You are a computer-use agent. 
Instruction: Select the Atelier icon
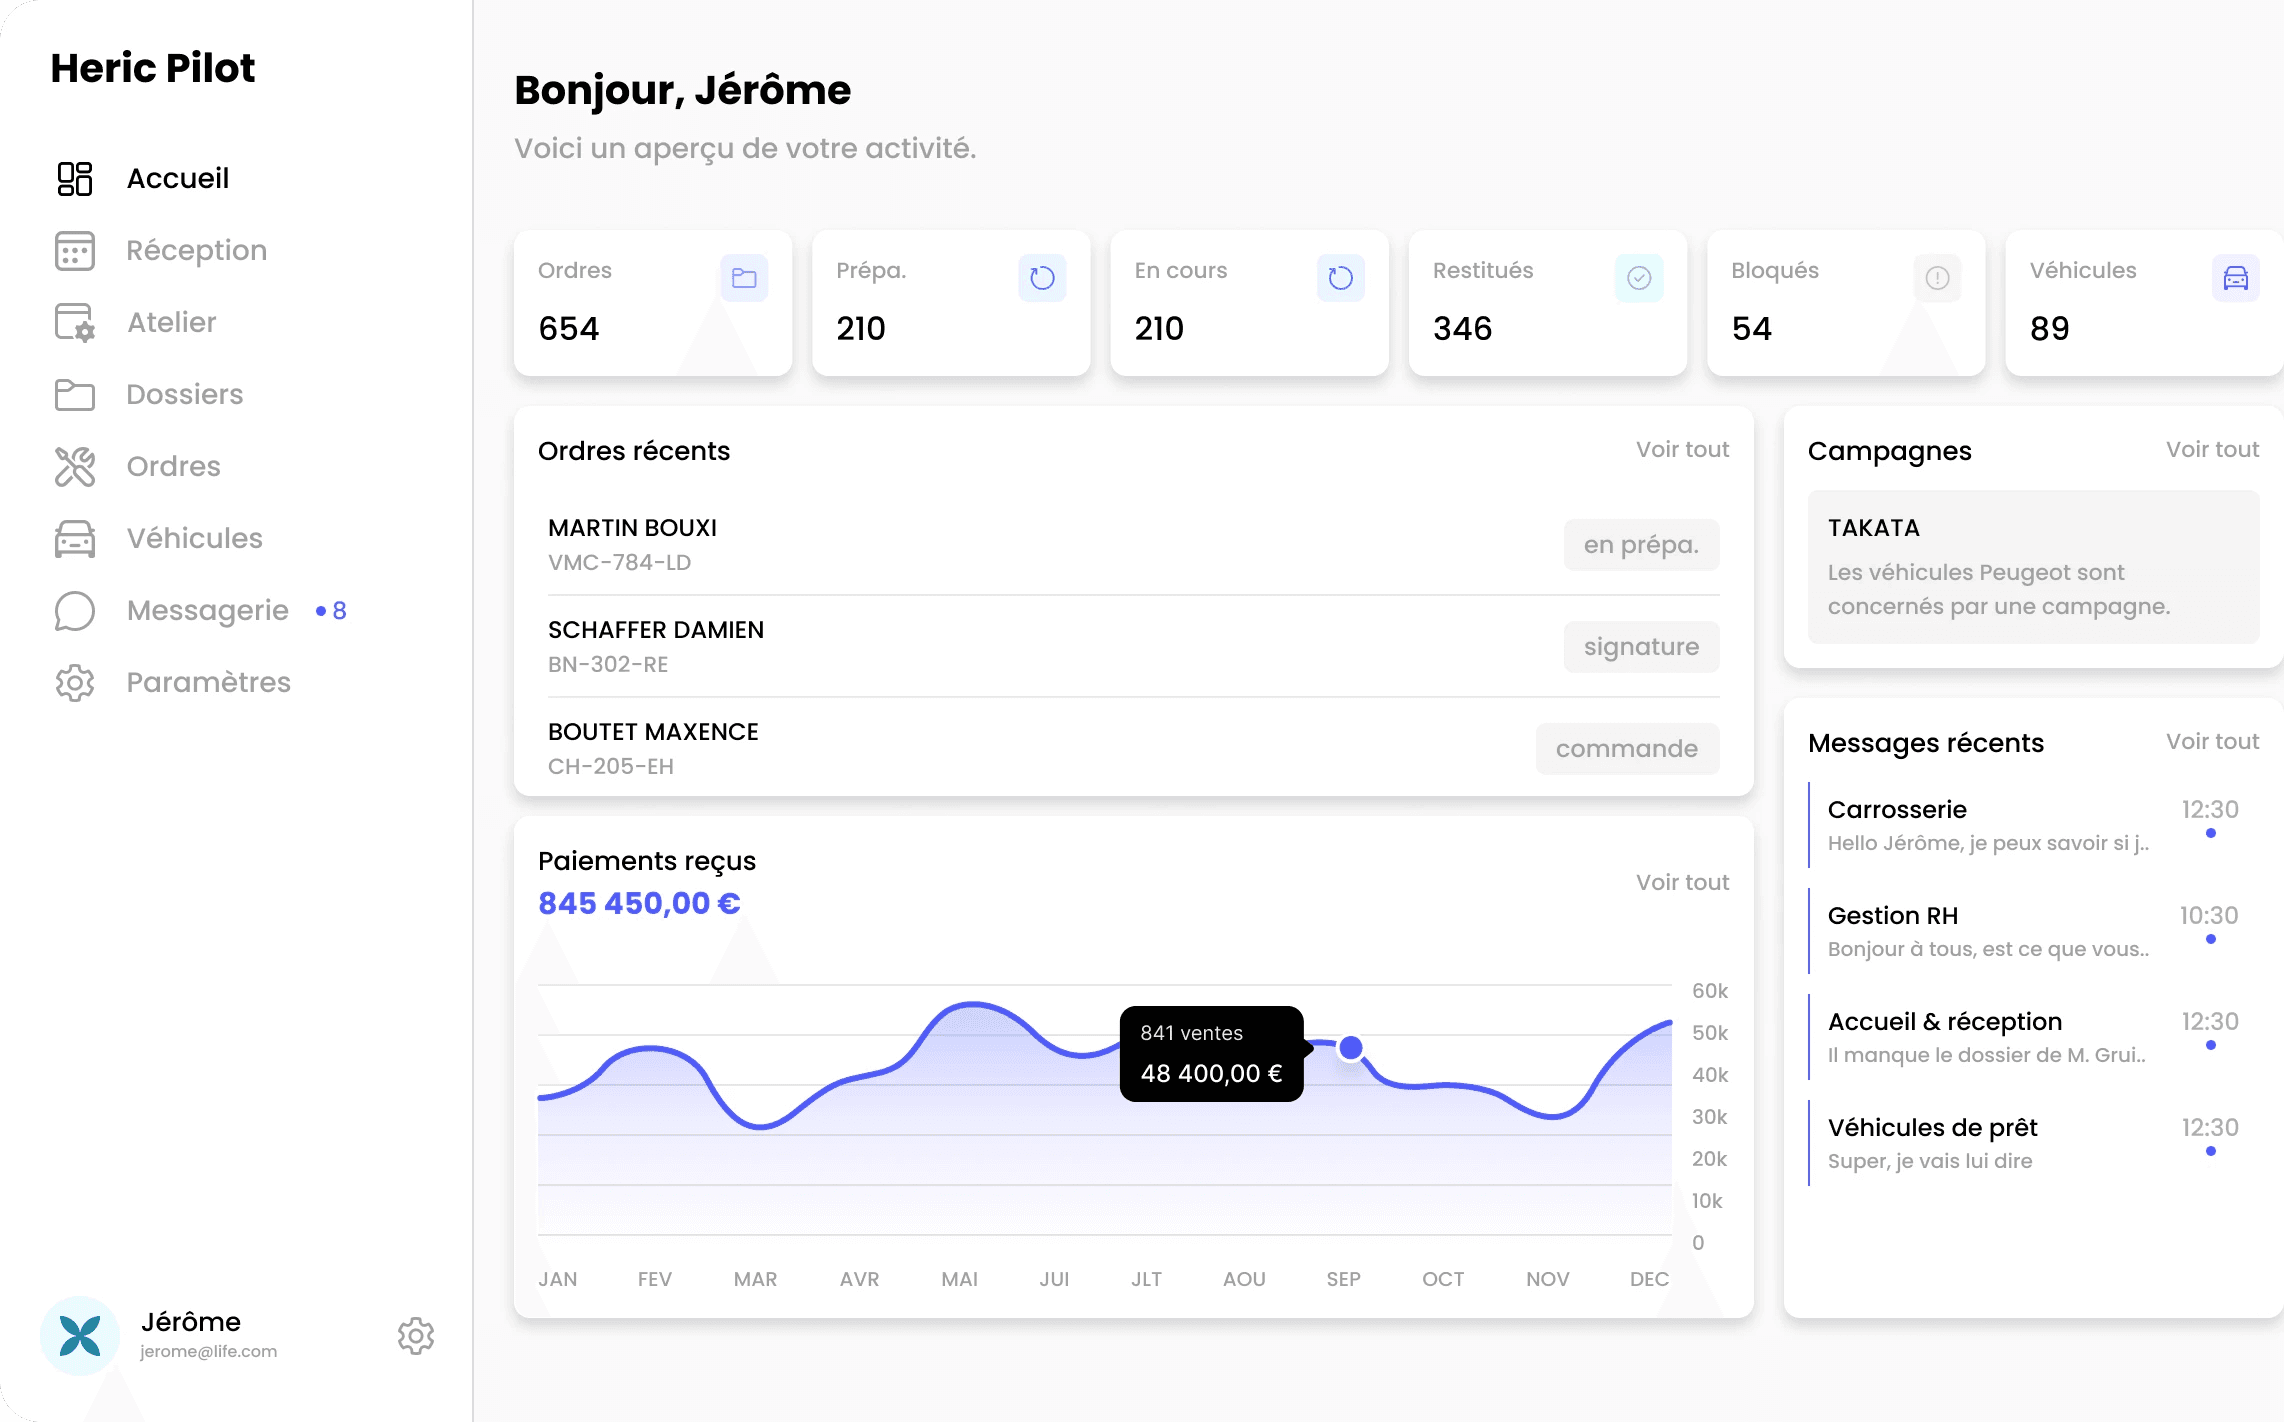pyautogui.click(x=74, y=322)
